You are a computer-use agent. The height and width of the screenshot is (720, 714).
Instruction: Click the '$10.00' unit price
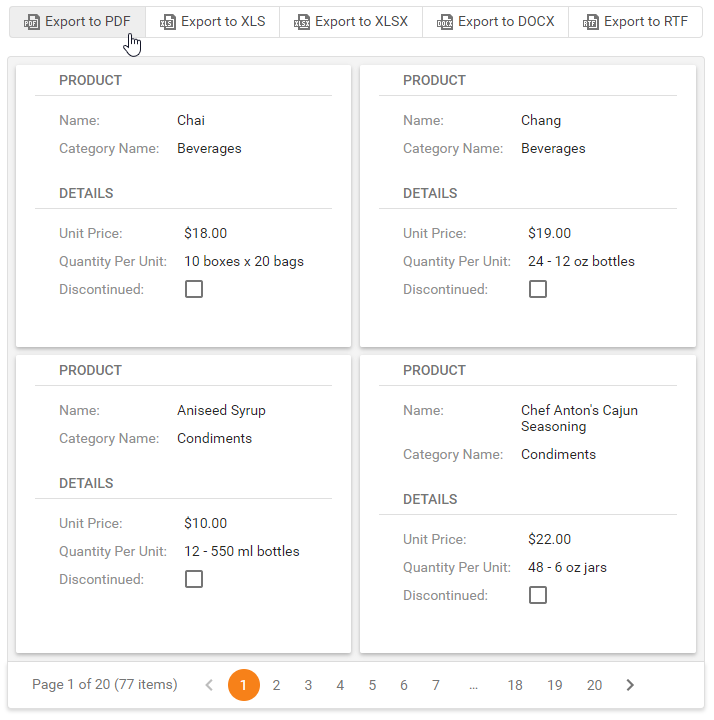point(205,523)
